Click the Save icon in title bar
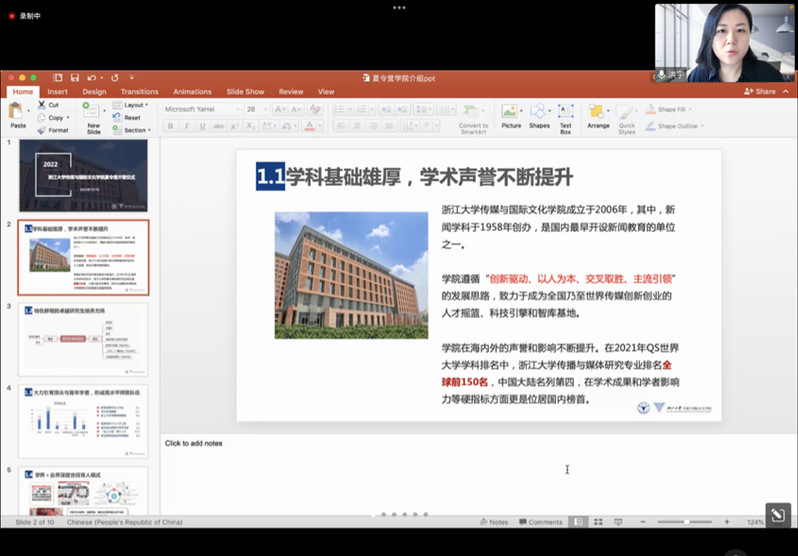This screenshot has width=798, height=556. tap(73, 77)
